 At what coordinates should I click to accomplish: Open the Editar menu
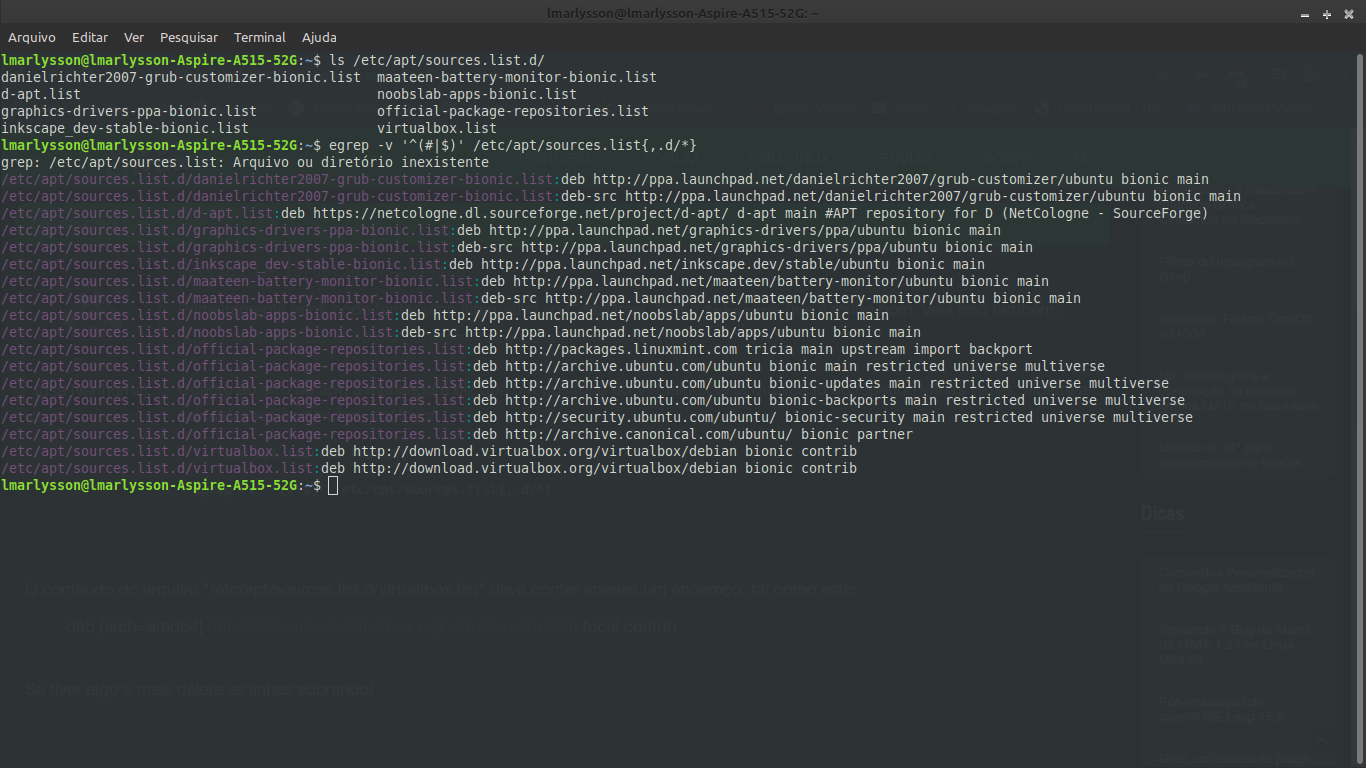(x=90, y=37)
